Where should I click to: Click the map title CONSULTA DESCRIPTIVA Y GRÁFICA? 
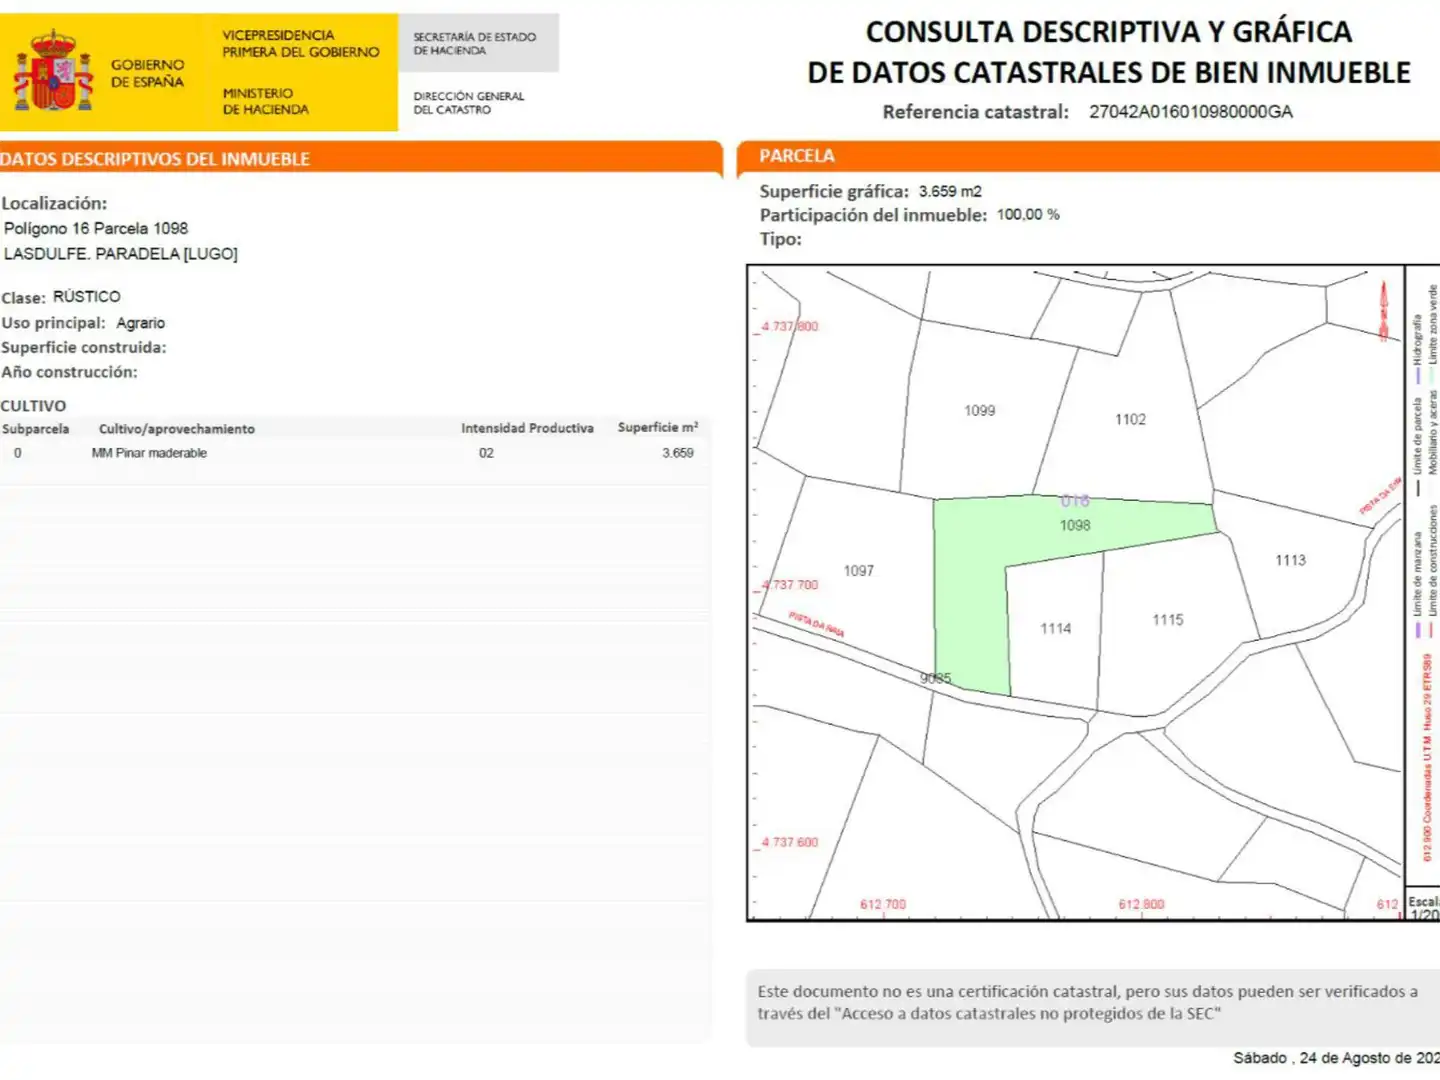pos(1108,32)
